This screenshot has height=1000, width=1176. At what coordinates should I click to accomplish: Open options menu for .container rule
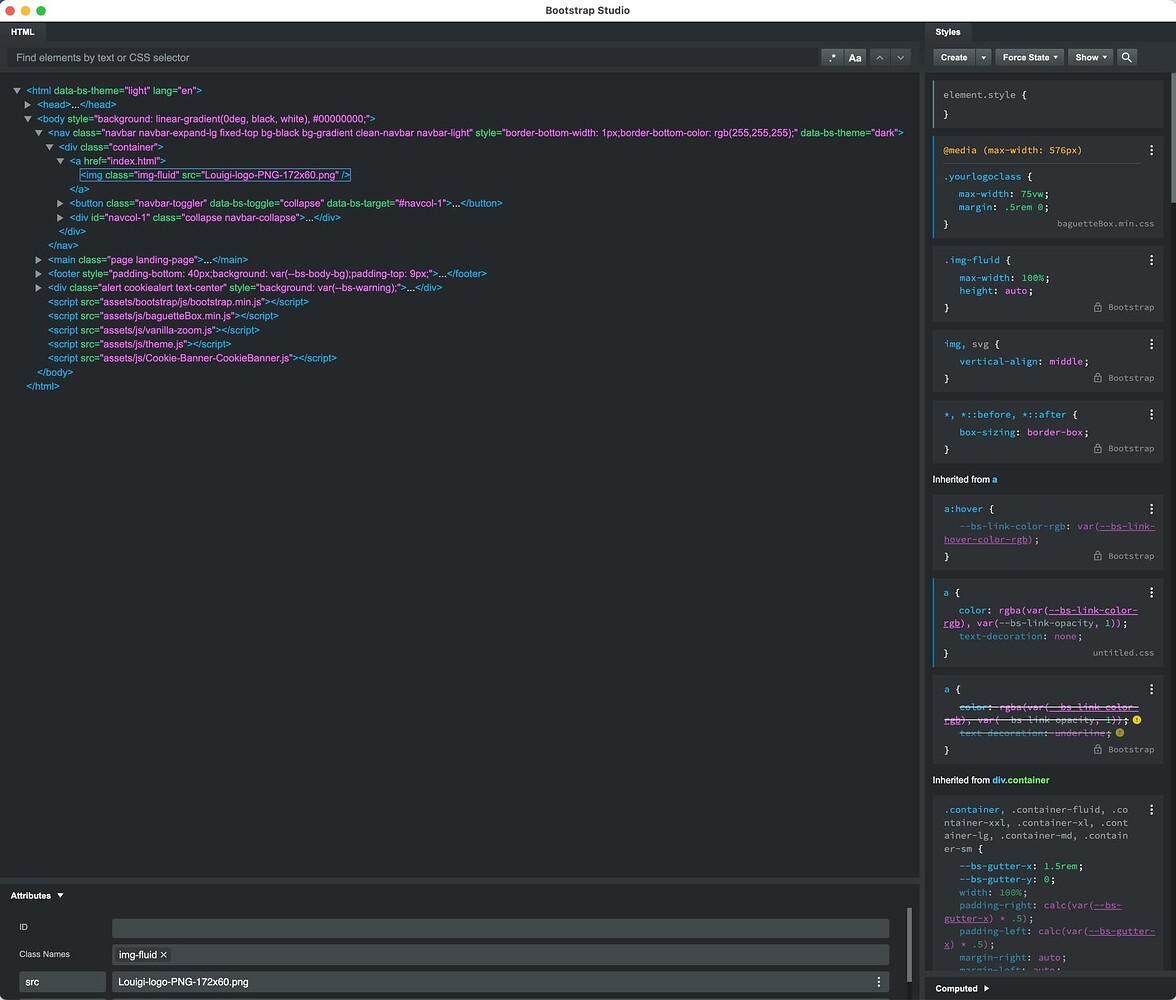click(1151, 810)
